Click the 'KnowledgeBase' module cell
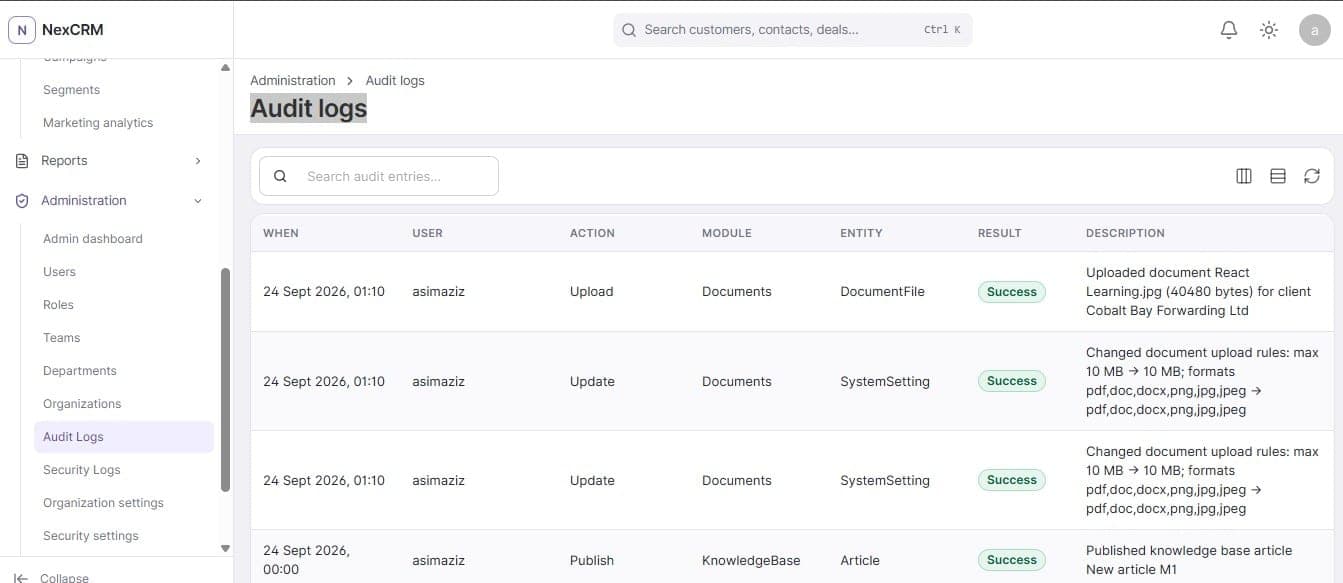Viewport: 1343px width, 583px height. tap(751, 561)
